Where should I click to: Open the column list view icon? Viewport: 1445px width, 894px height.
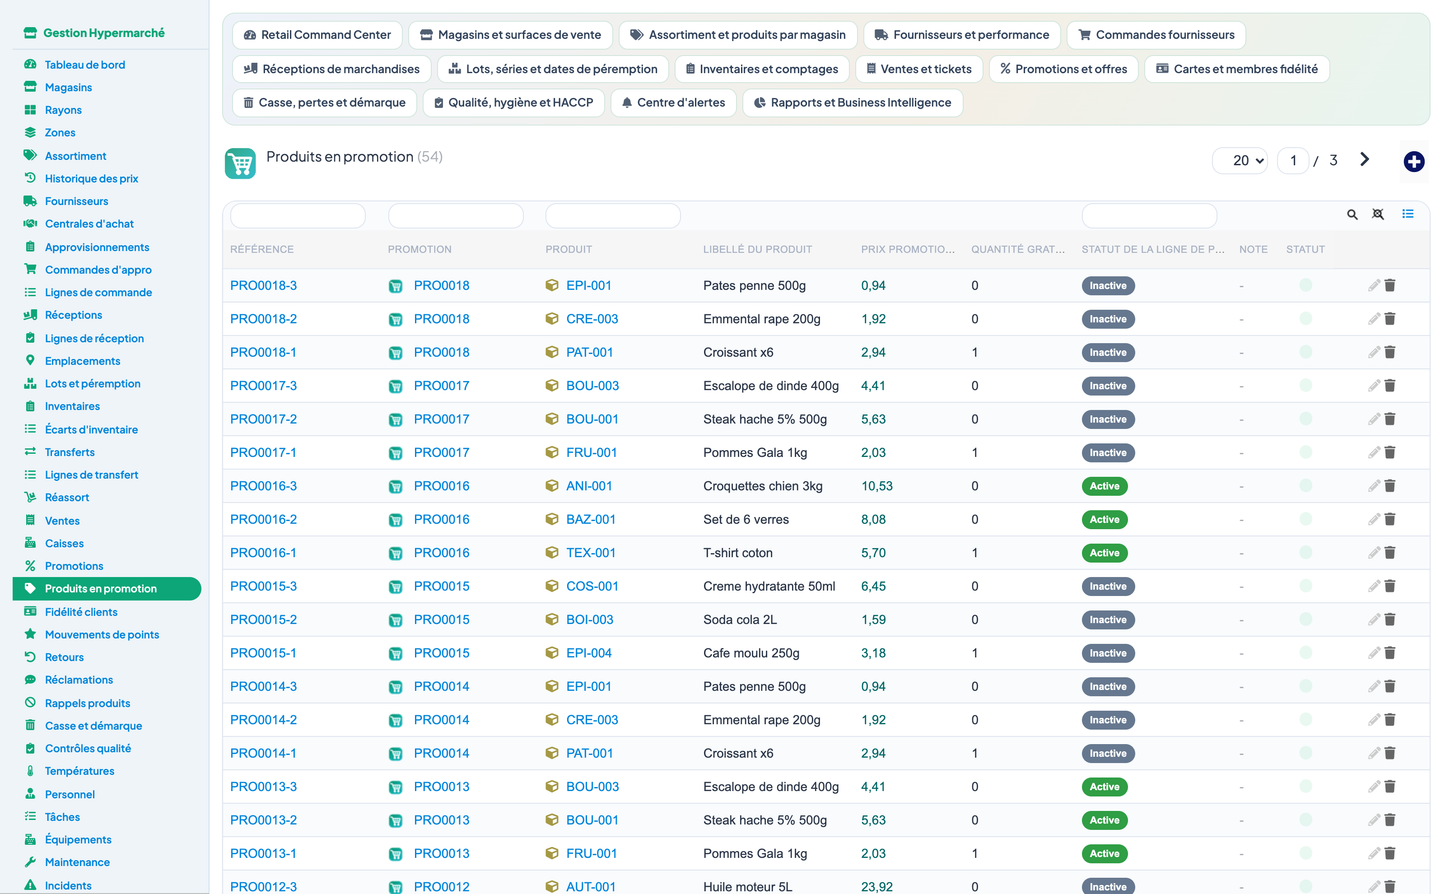coord(1408,214)
